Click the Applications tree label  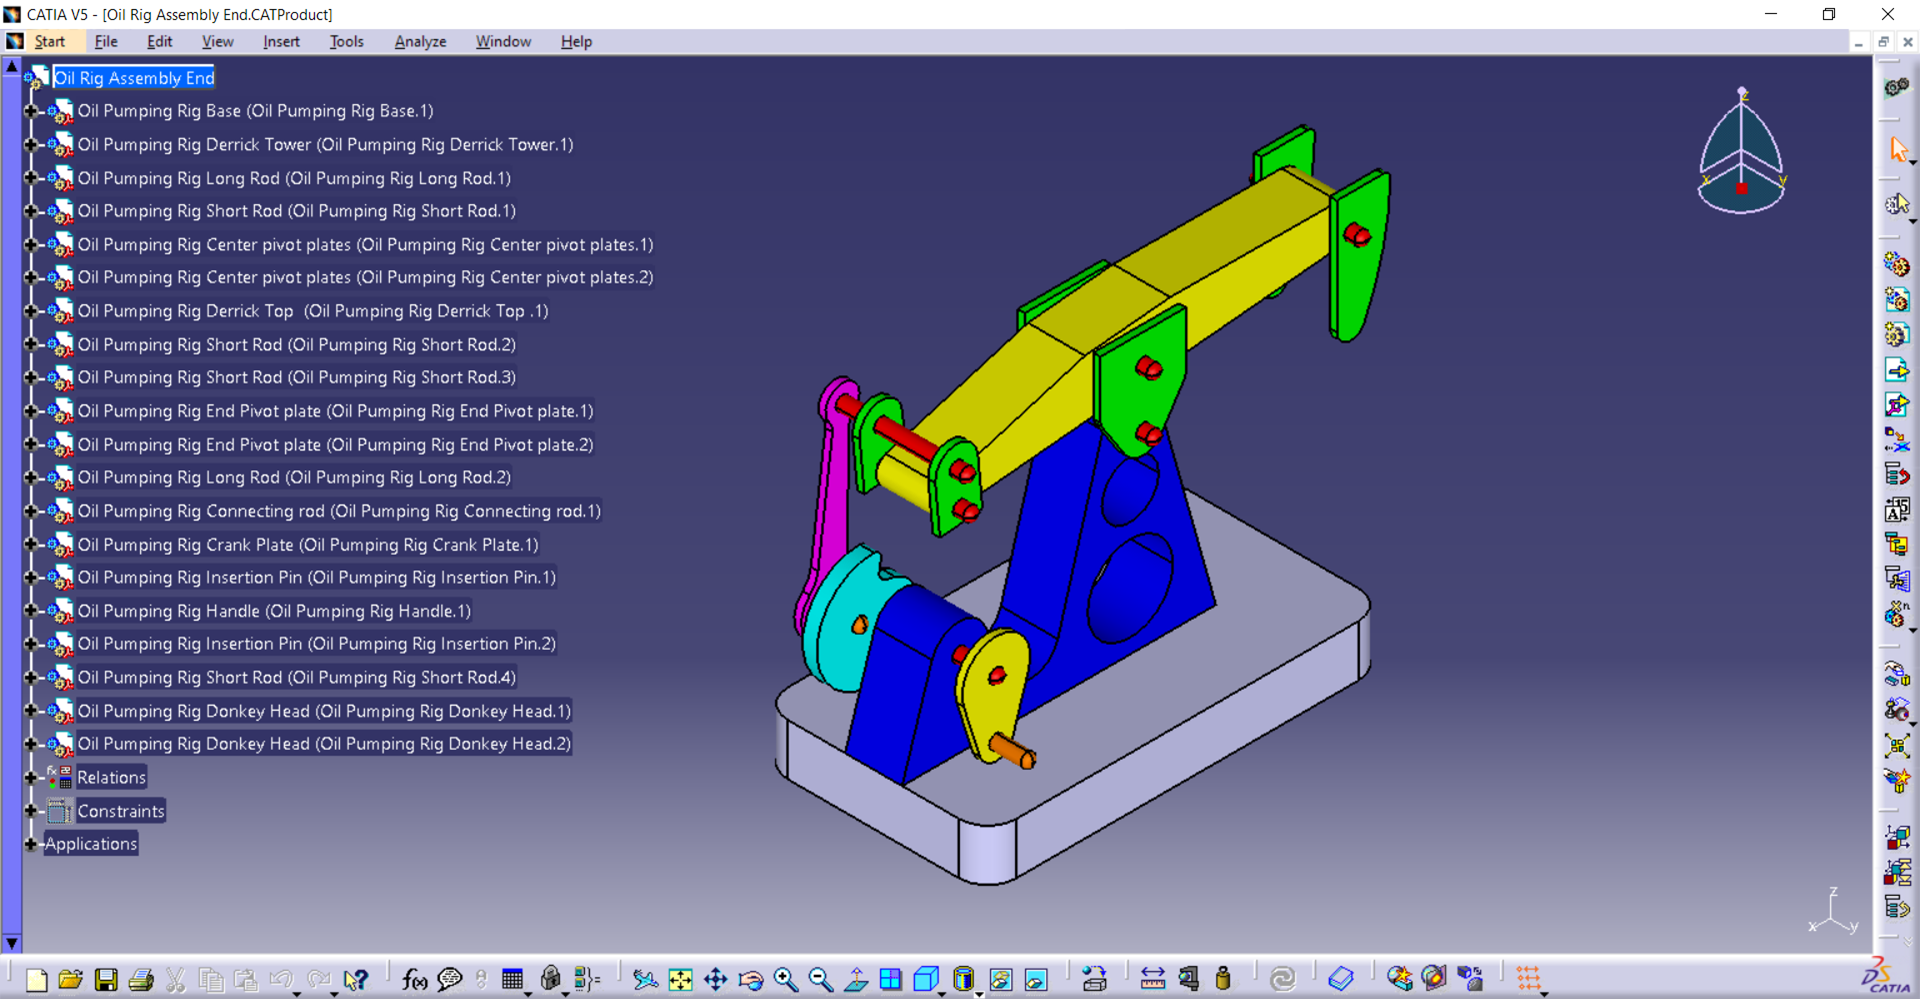[91, 844]
